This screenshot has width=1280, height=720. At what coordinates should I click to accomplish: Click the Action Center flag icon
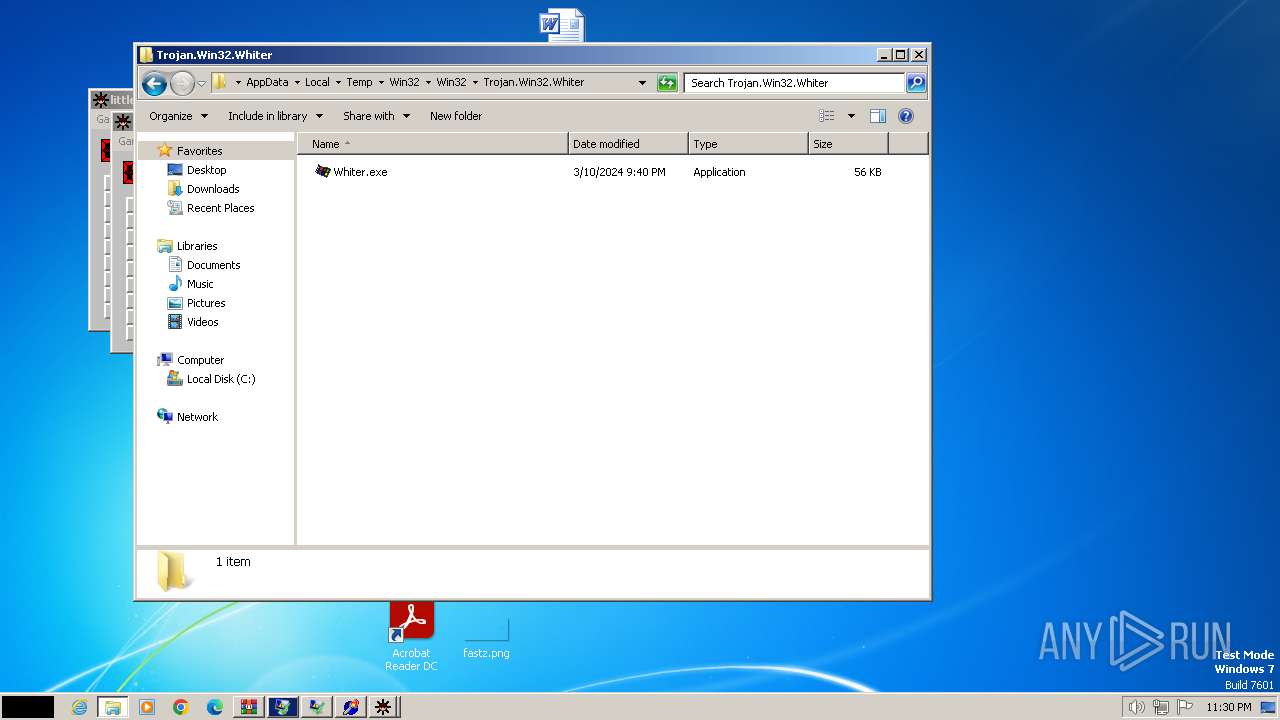pyautogui.click(x=1185, y=707)
